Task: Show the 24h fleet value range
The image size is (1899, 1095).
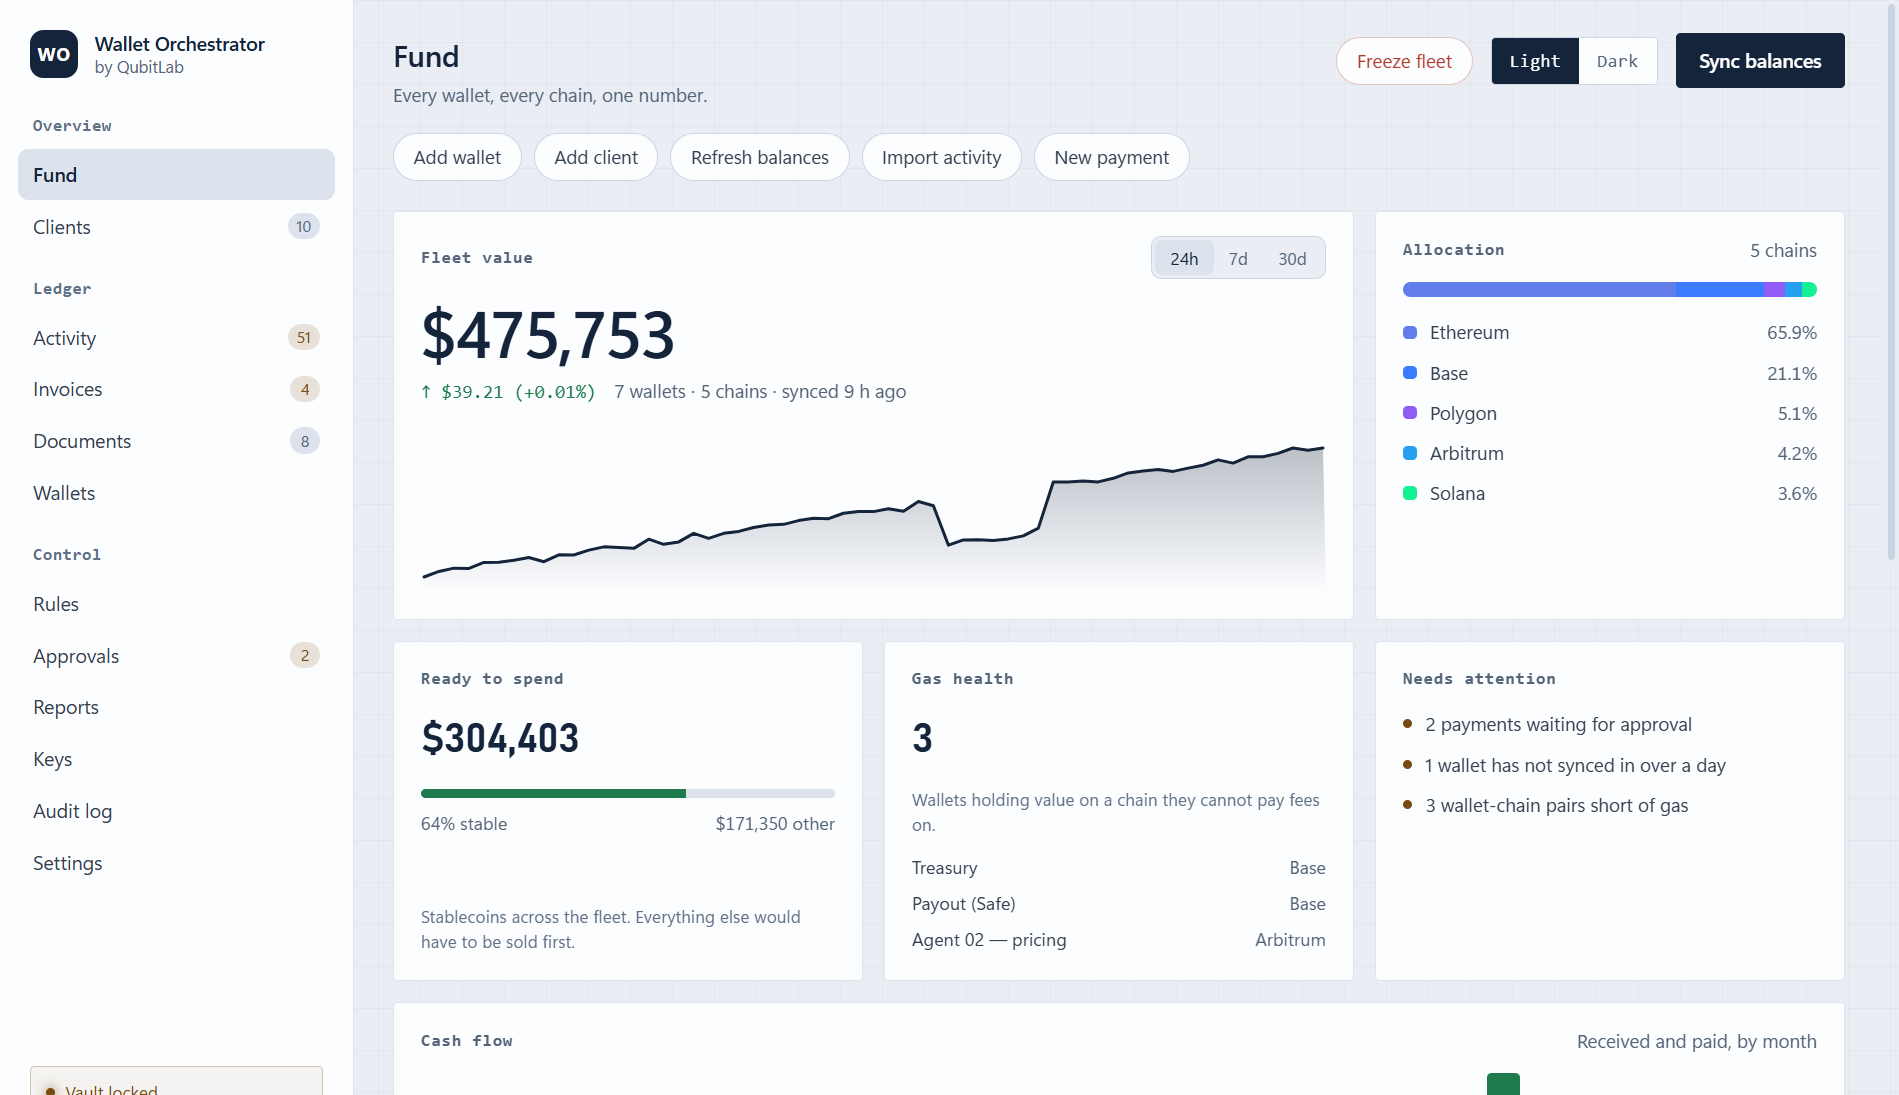Action: pos(1184,258)
